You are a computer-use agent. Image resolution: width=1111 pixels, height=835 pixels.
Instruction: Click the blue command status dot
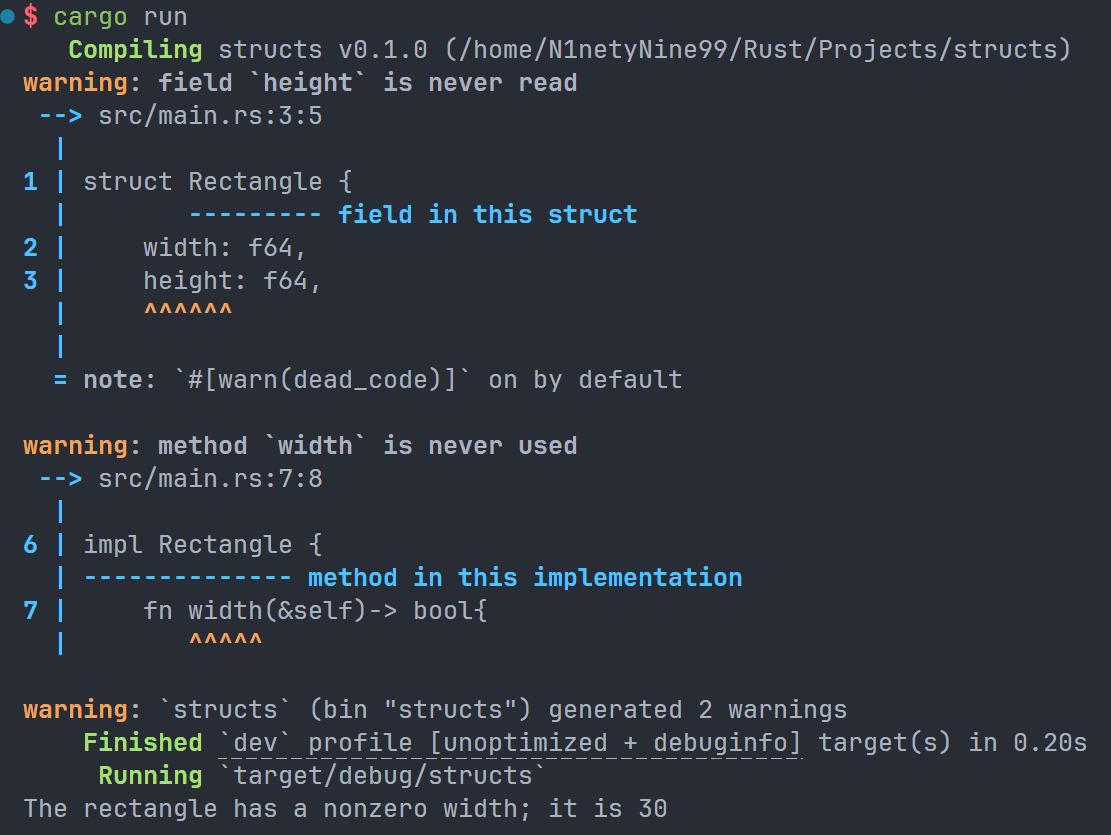tap(8, 16)
